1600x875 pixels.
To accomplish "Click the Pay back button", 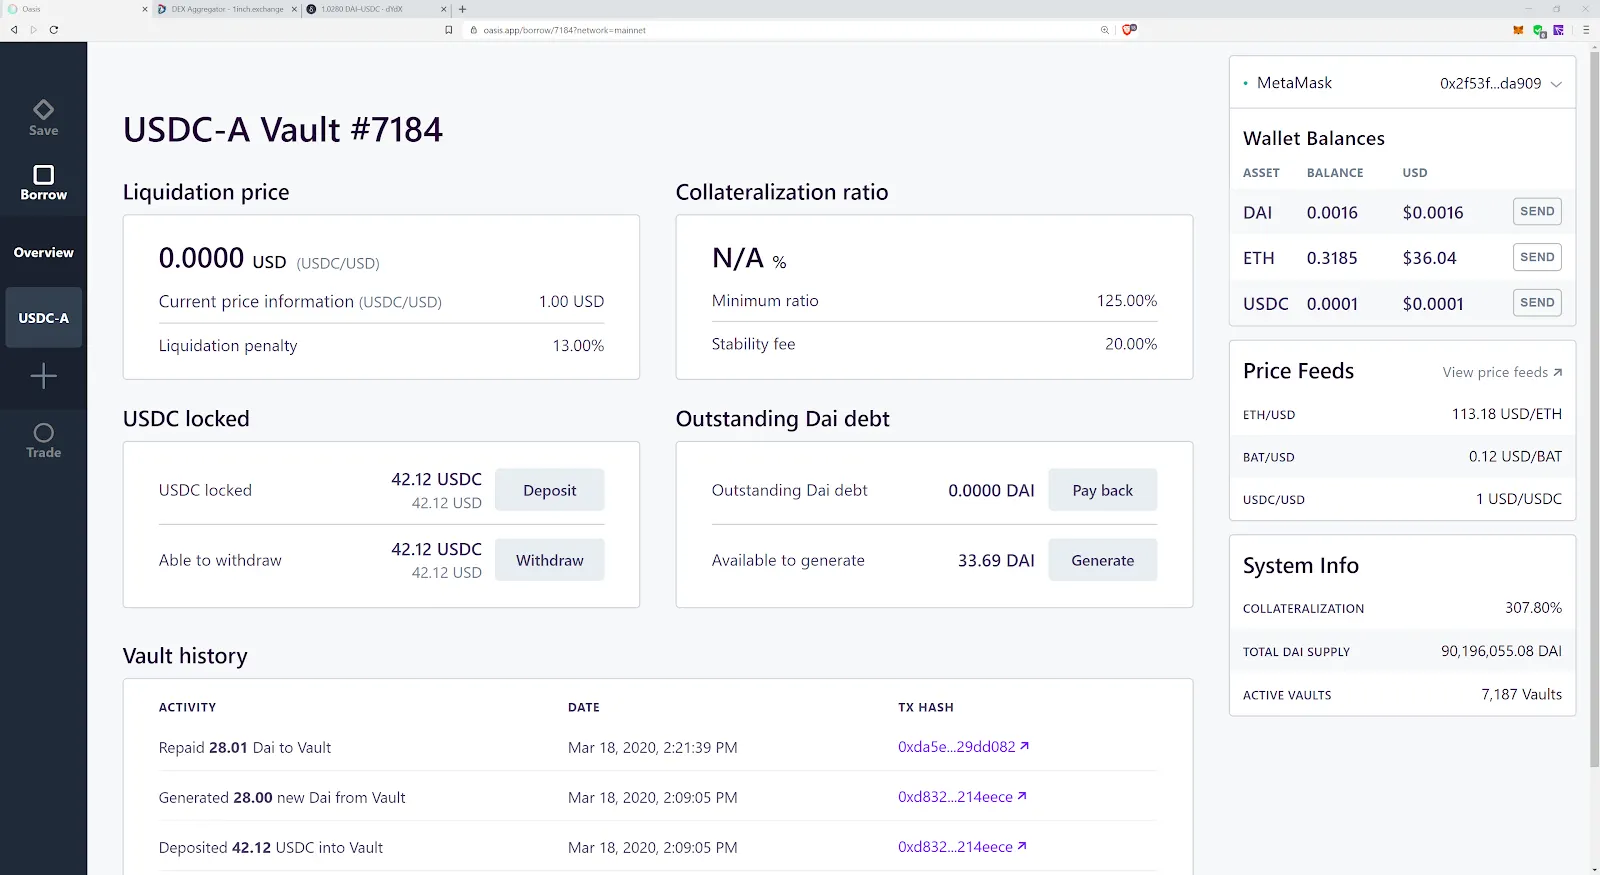I will click(1102, 490).
